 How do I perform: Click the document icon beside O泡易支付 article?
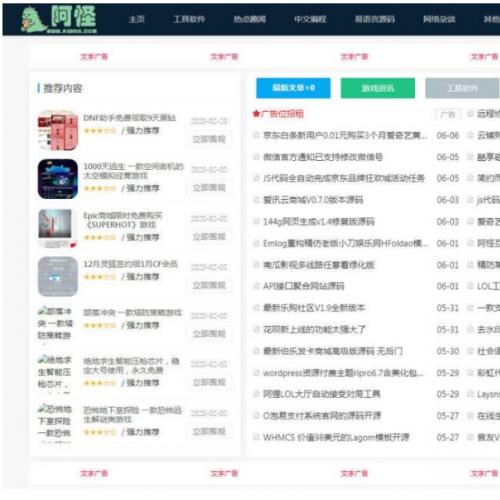[256, 416]
